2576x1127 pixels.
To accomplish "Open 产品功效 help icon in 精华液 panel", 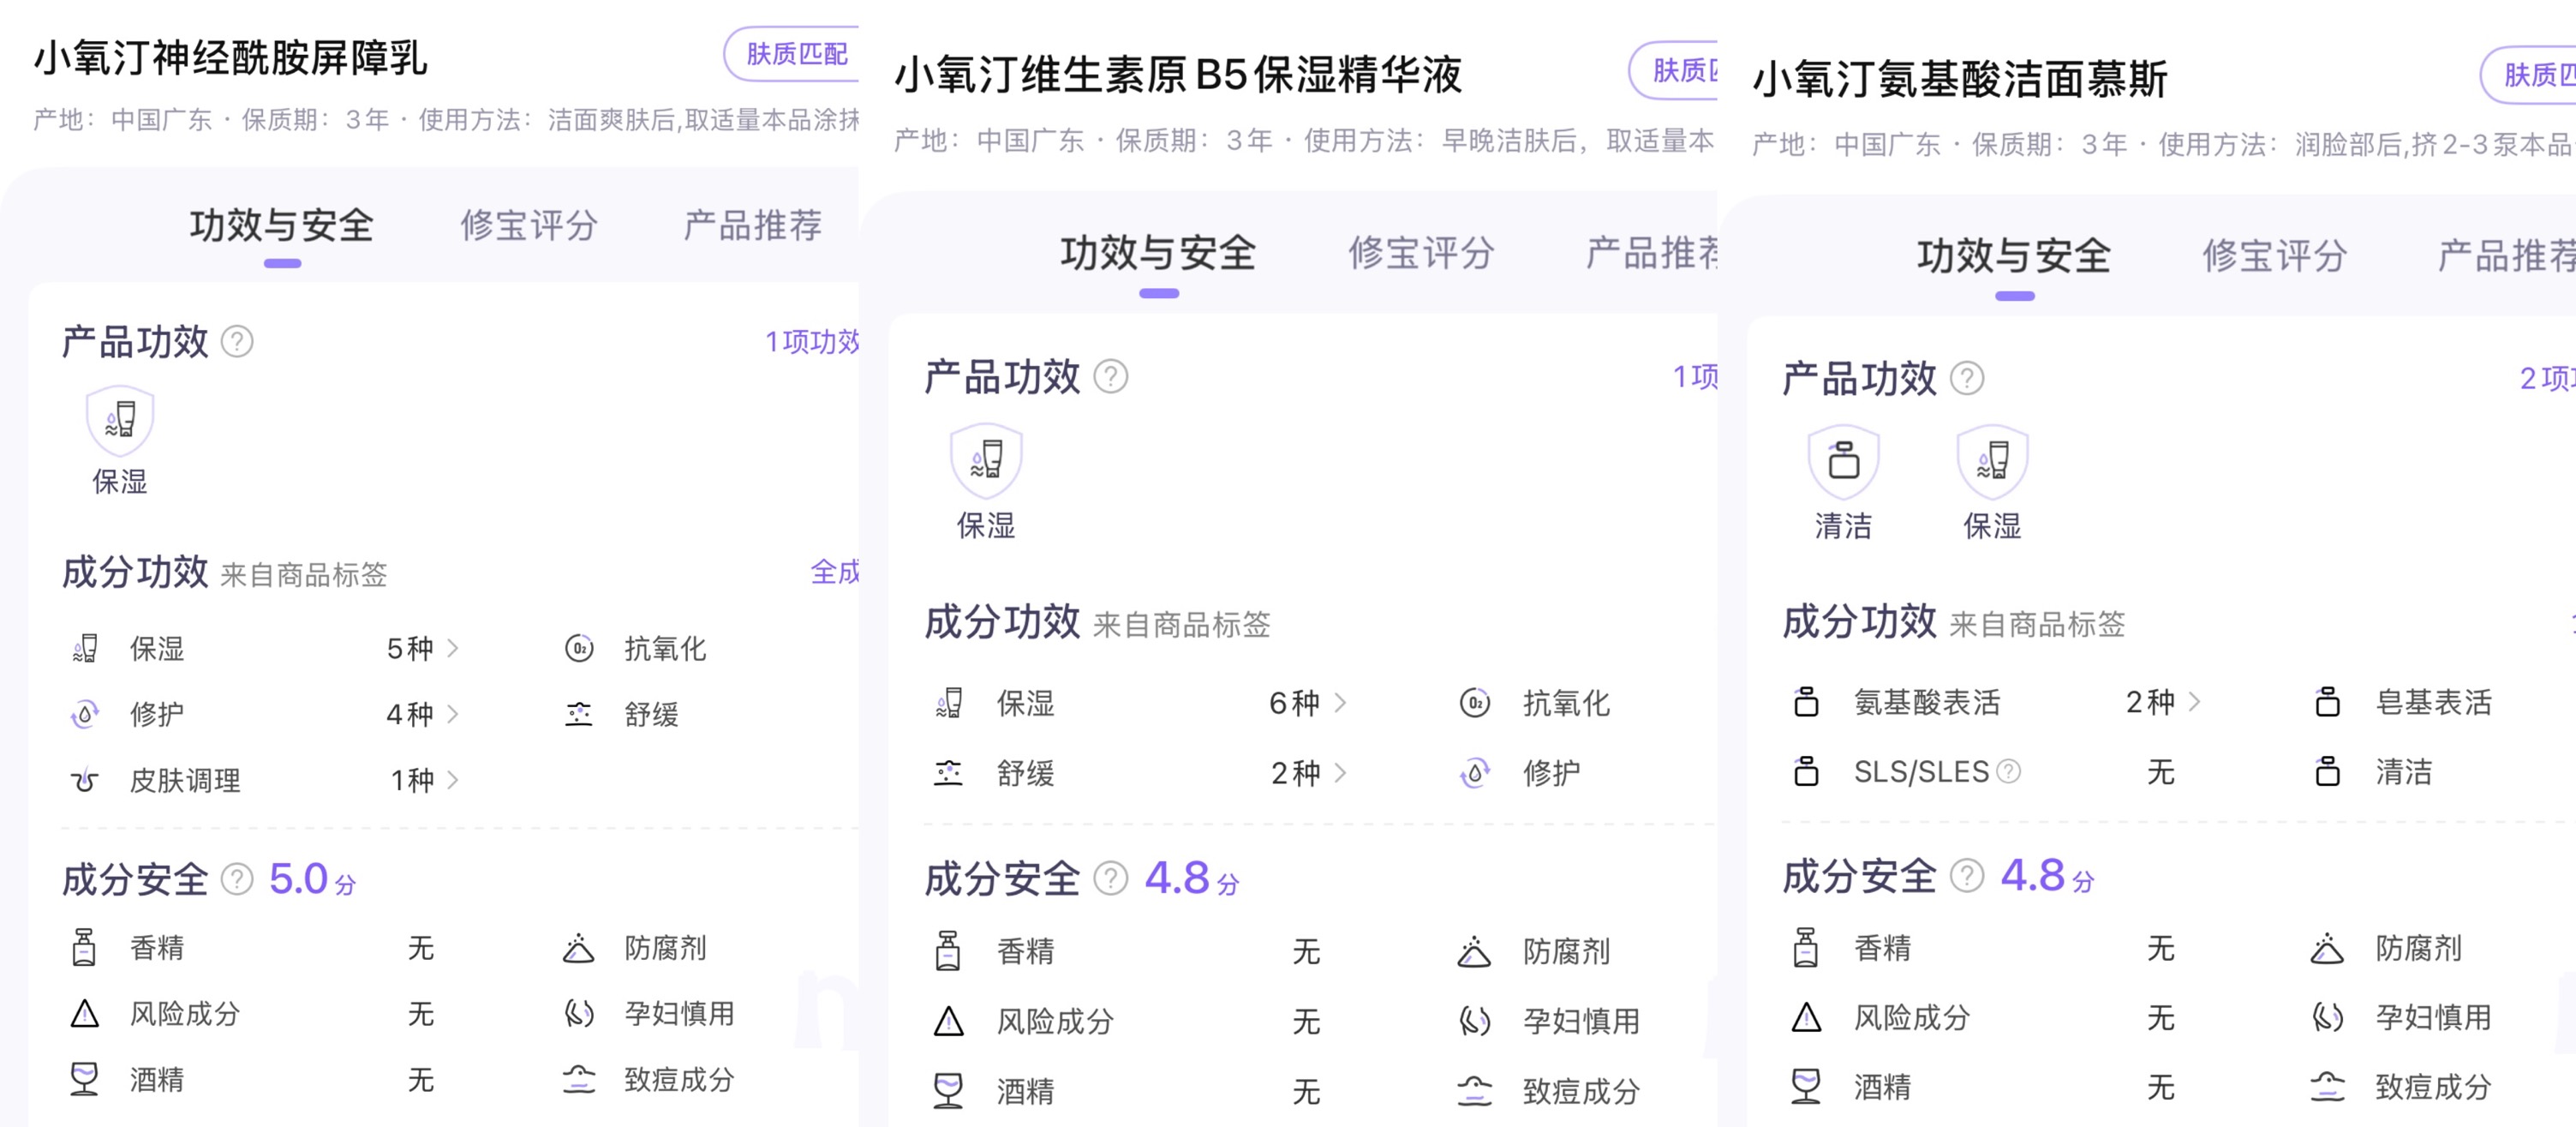I will coord(1110,377).
